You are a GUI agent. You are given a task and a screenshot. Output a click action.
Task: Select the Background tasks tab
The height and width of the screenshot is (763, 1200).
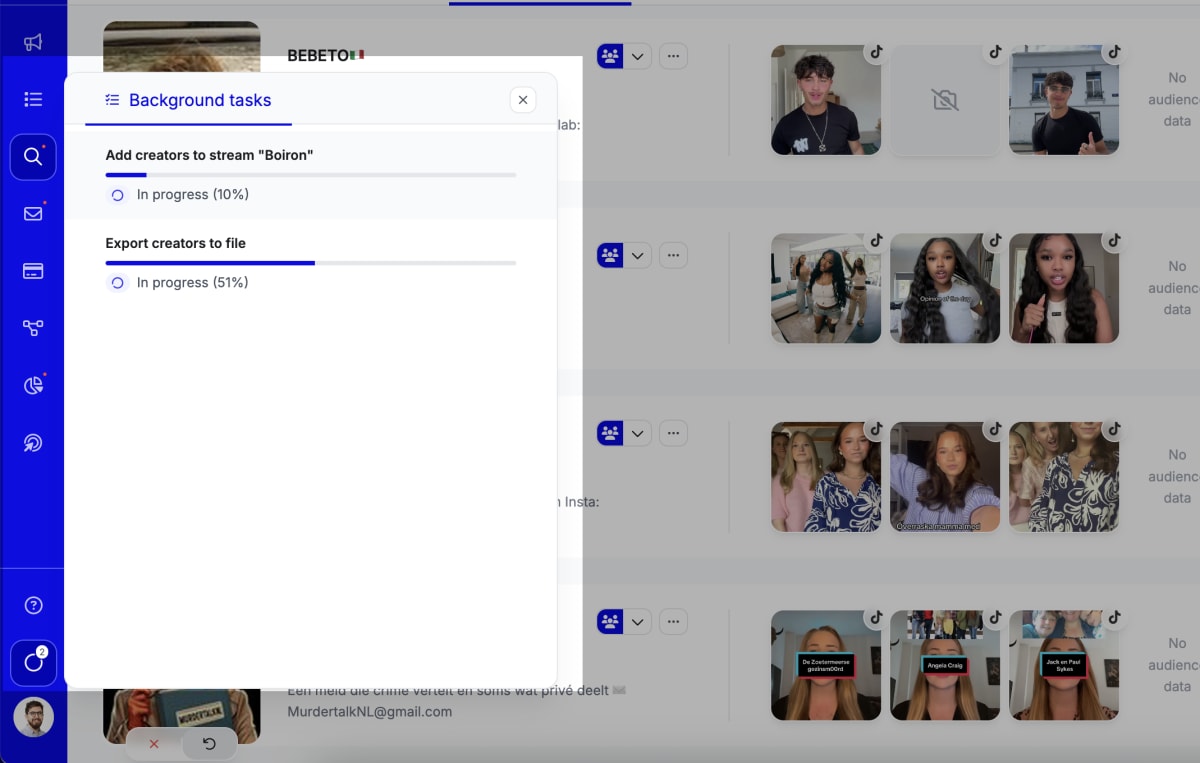point(188,100)
